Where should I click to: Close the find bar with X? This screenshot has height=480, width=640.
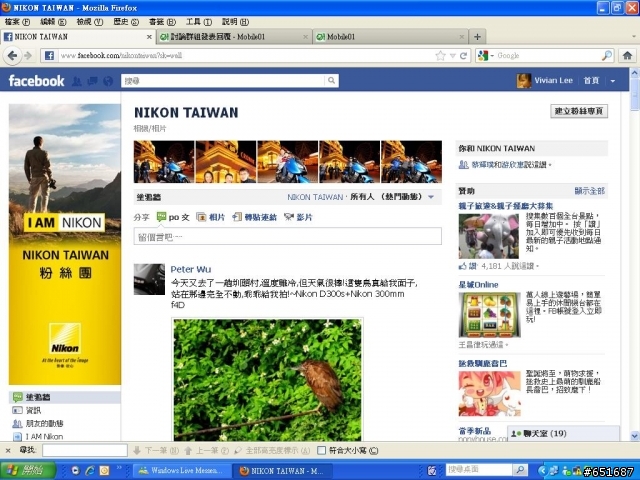tap(8, 451)
